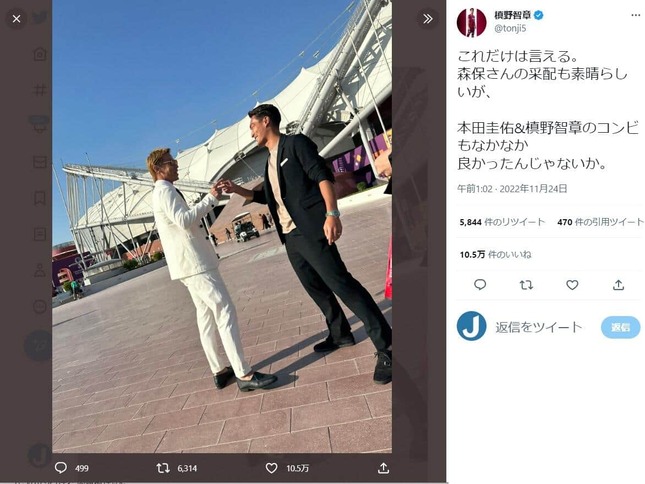
Task: Click the 返信 reply button
Action: click(x=620, y=327)
